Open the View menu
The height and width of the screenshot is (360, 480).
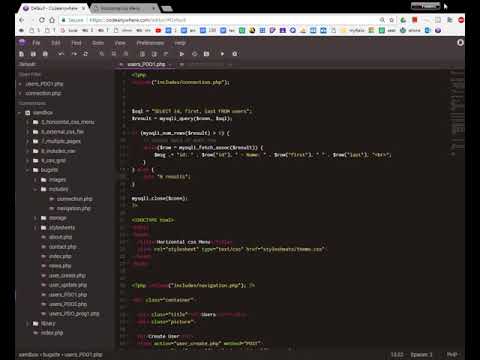pos(120,43)
